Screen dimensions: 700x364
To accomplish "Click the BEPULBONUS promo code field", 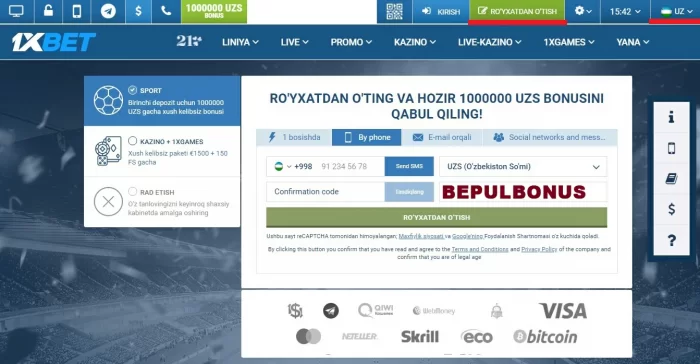I will (x=523, y=192).
